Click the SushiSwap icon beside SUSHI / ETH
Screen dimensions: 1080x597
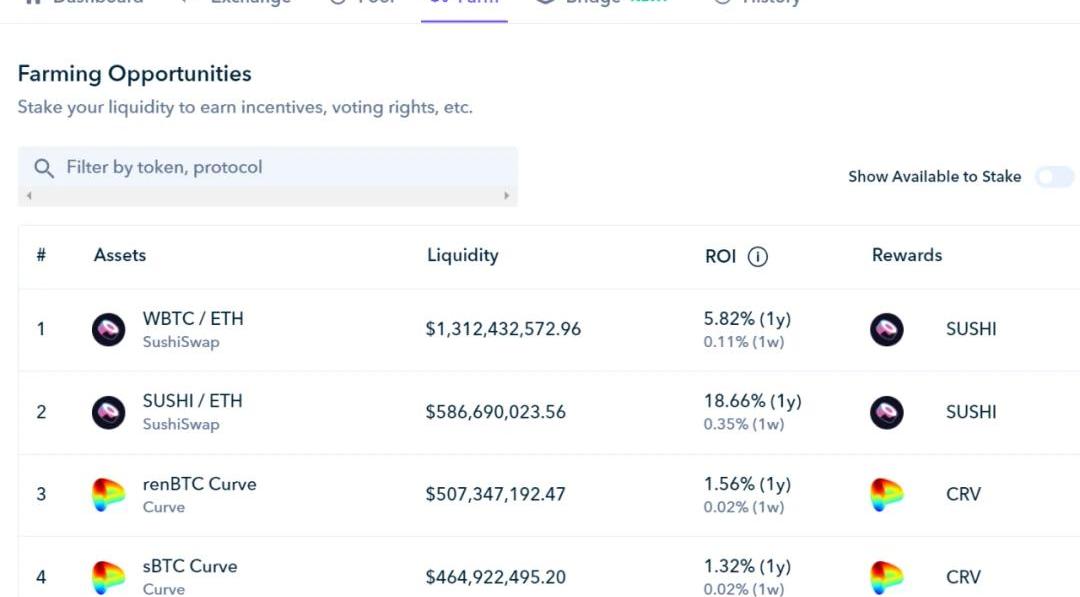point(109,412)
